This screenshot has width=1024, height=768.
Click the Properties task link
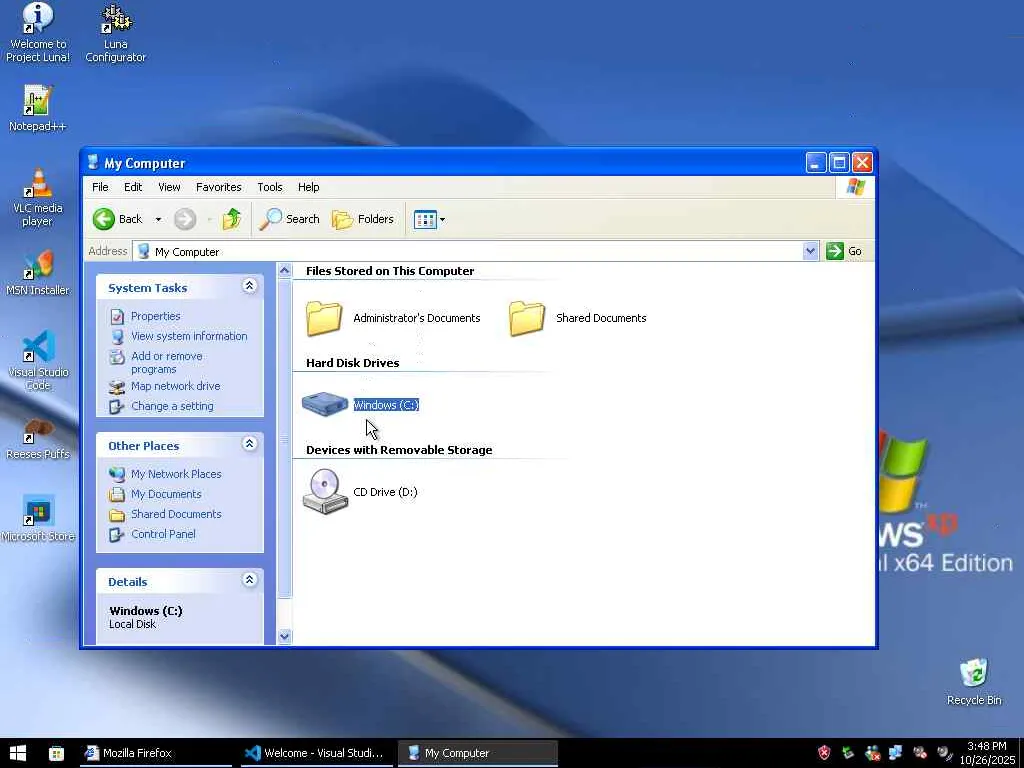point(155,316)
